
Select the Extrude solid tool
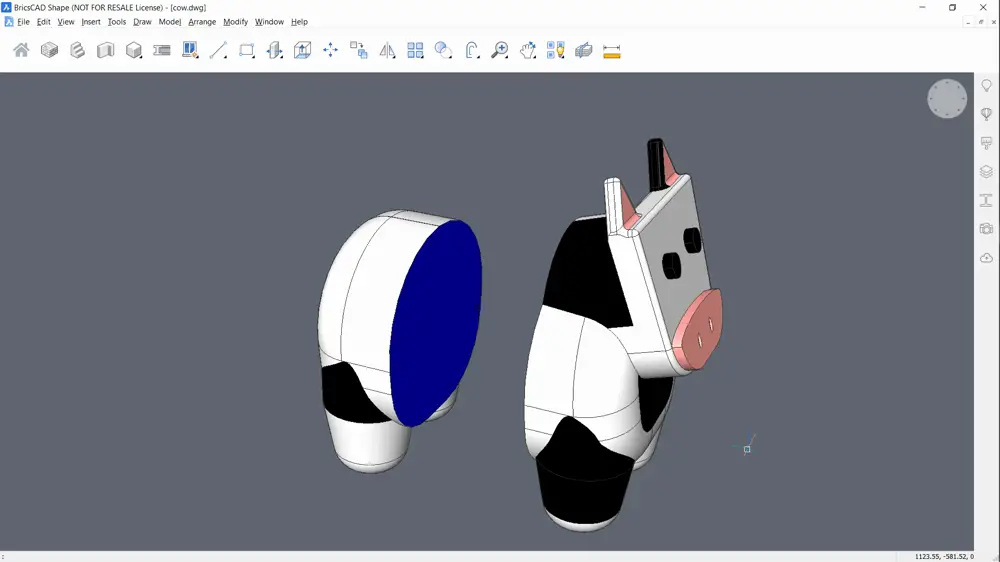302,50
